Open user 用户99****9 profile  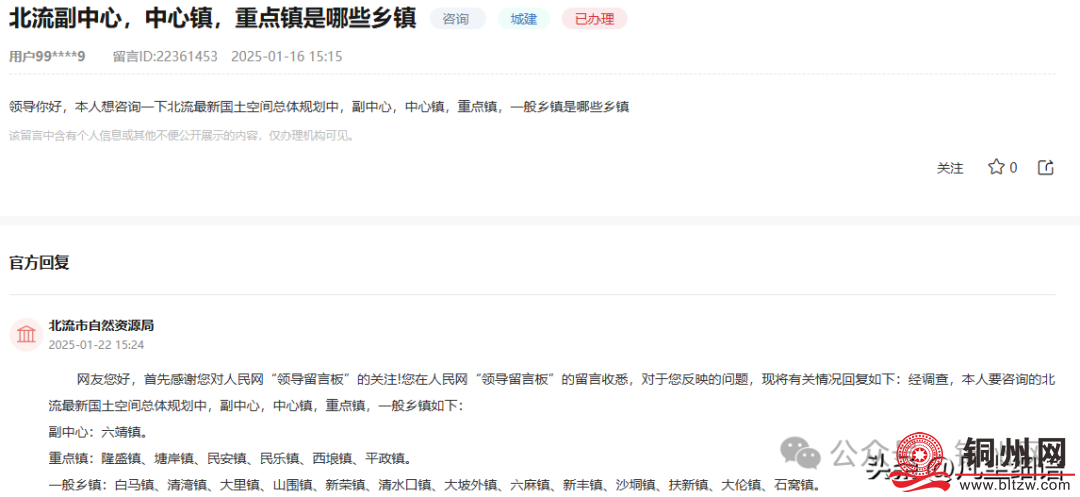tap(47, 56)
